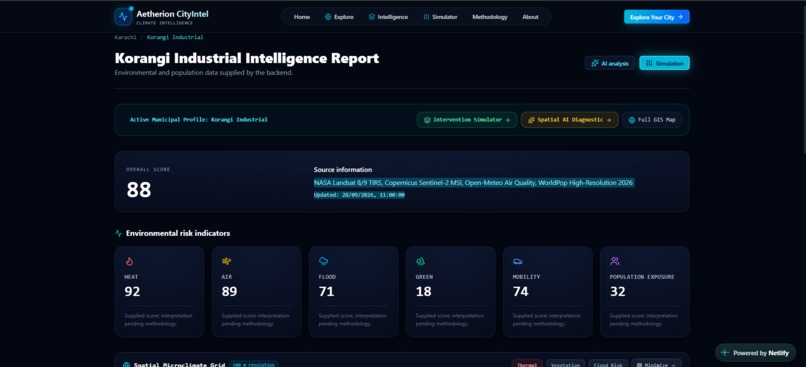
Task: Select the Vegetation layer toggle
Action: click(x=565, y=364)
